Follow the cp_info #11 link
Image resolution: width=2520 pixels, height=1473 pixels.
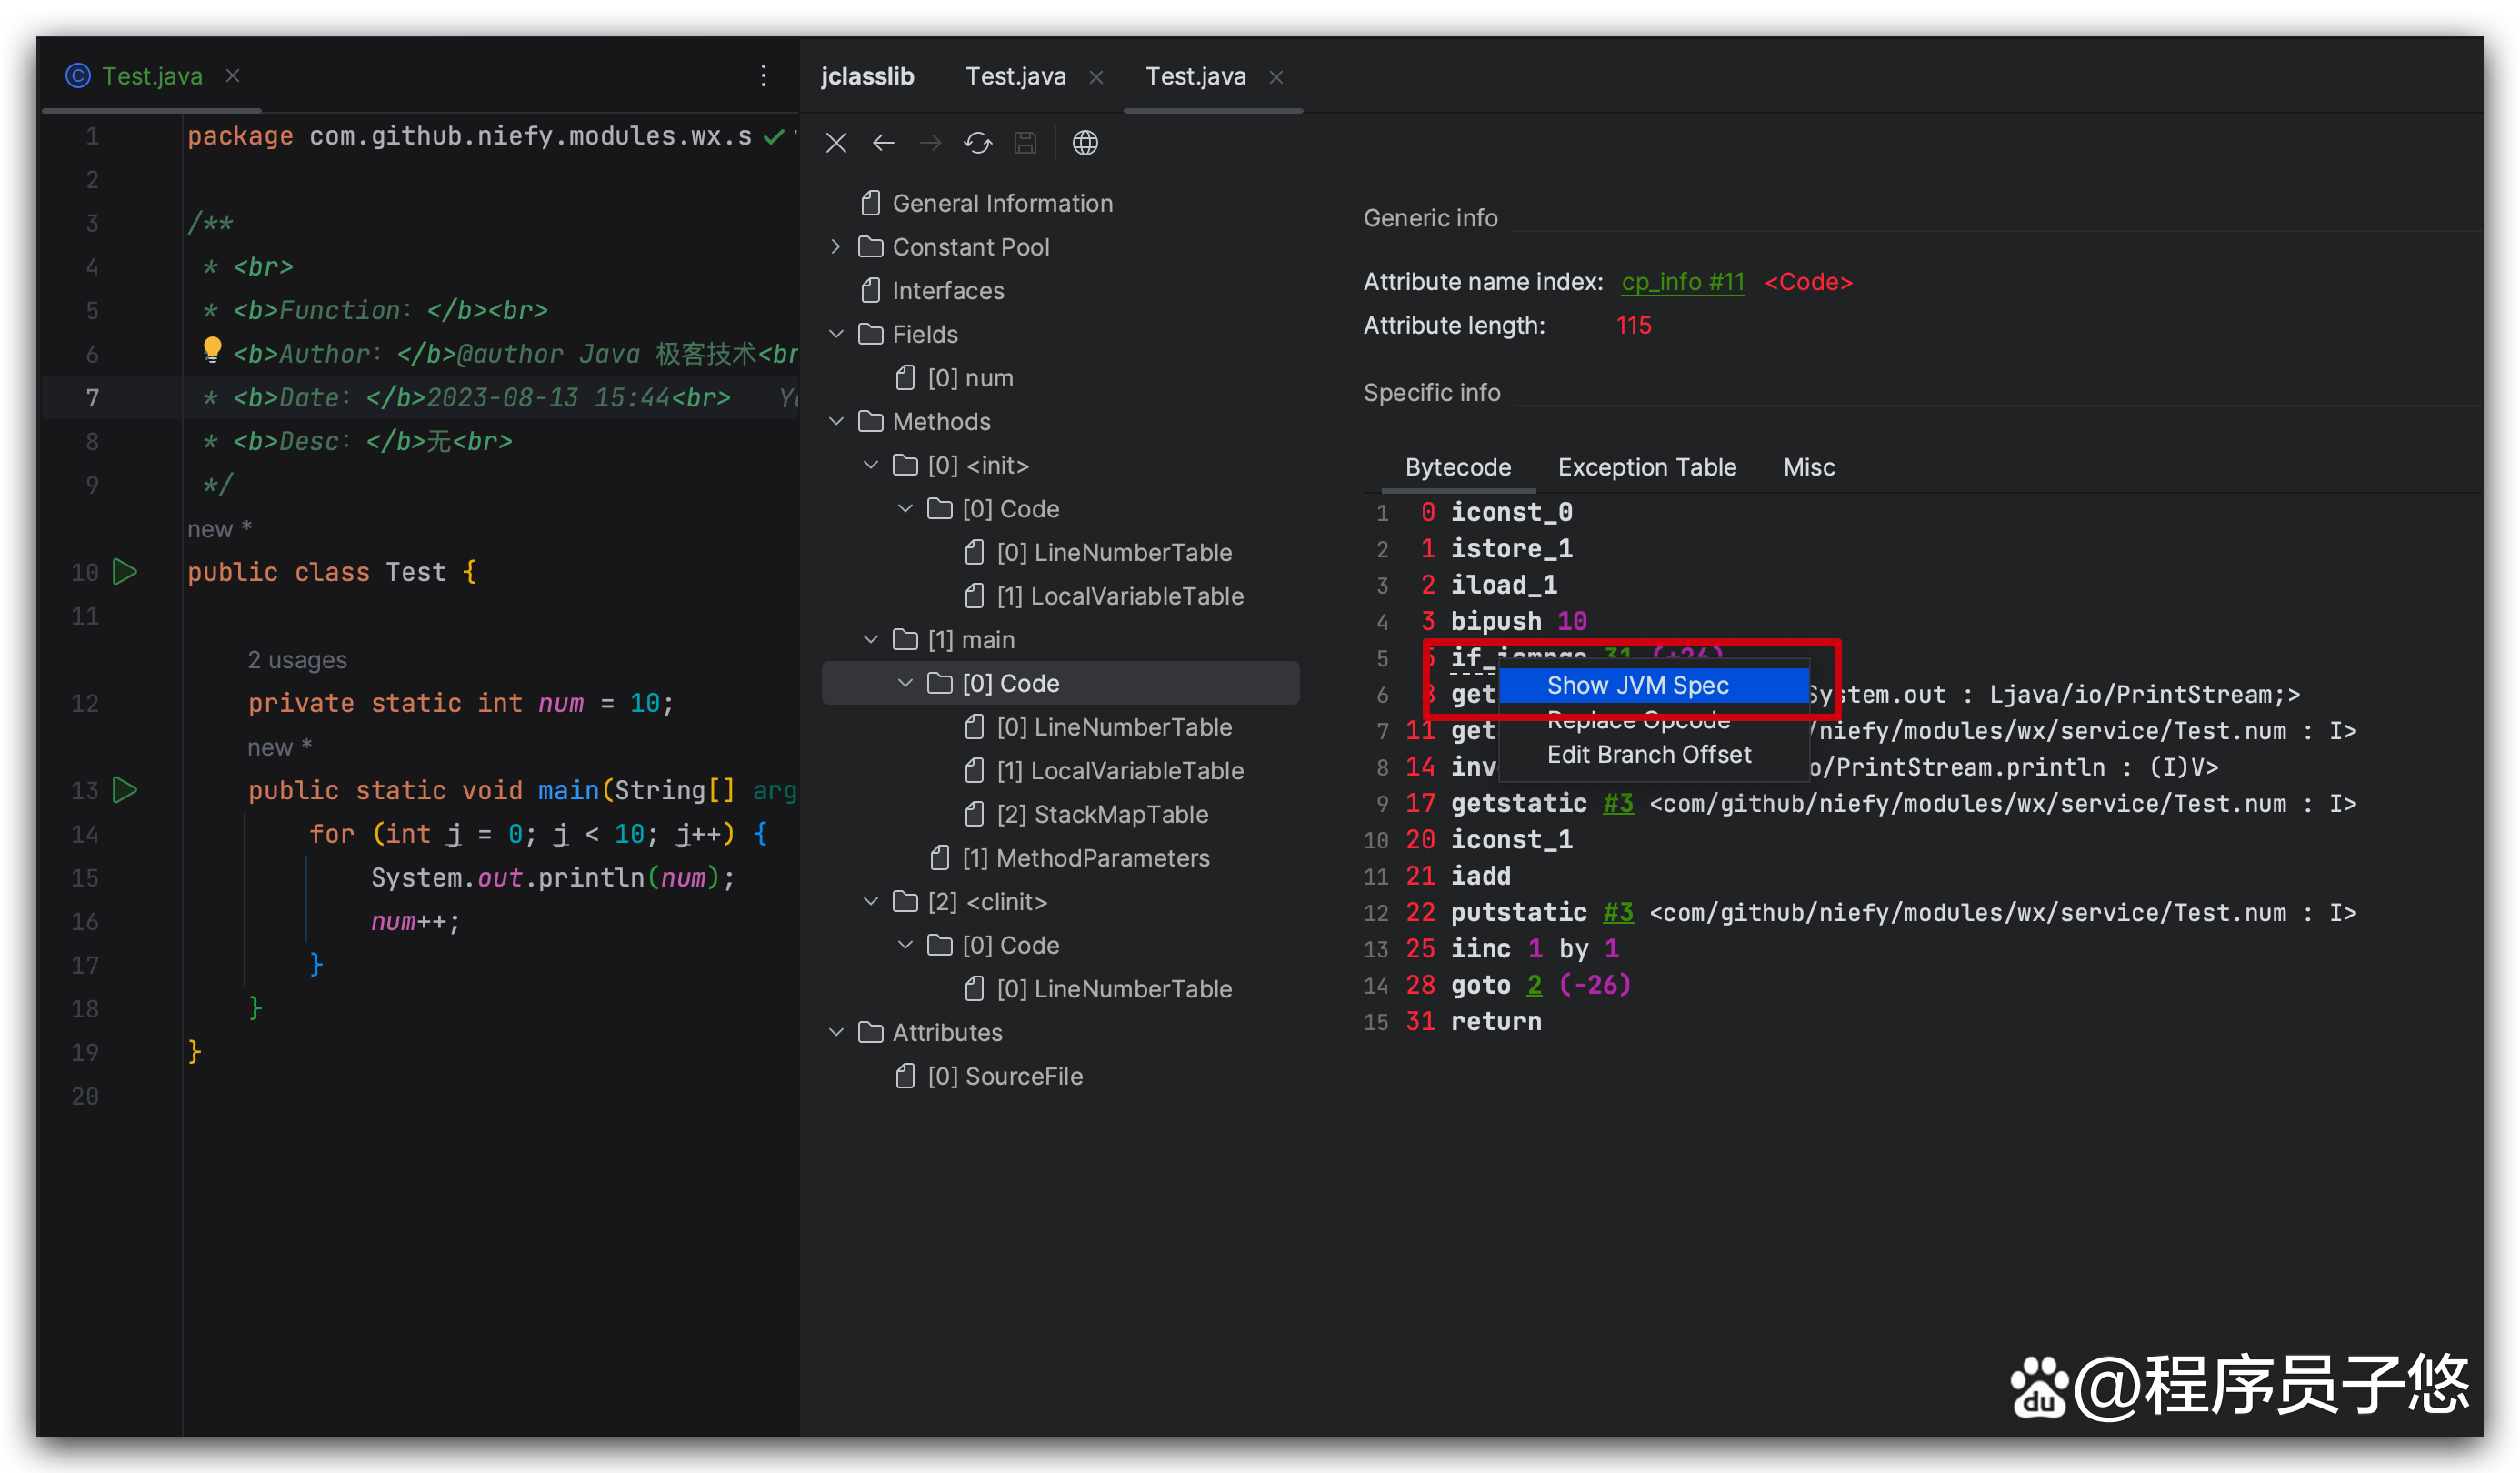click(1682, 282)
